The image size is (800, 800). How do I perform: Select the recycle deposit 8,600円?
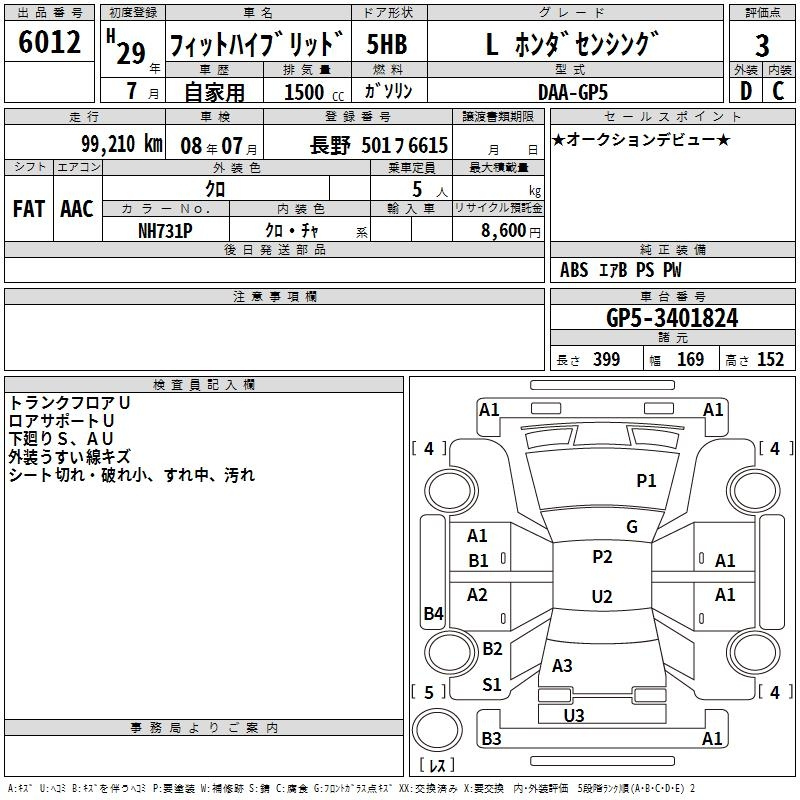(x=511, y=231)
